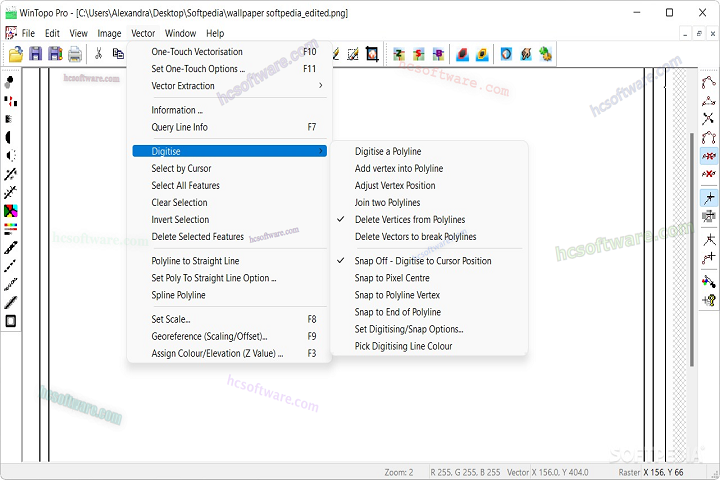Open the File menu
This screenshot has width=720, height=480.
pos(28,33)
